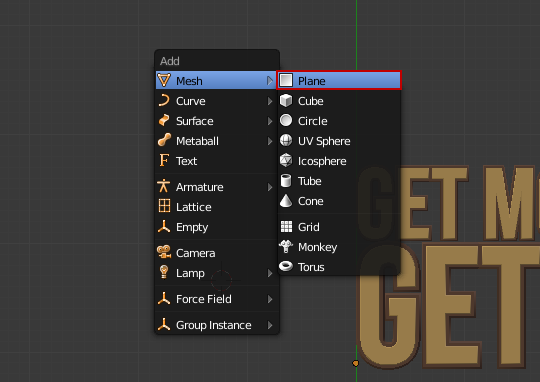Add a Tube mesh

click(339, 180)
